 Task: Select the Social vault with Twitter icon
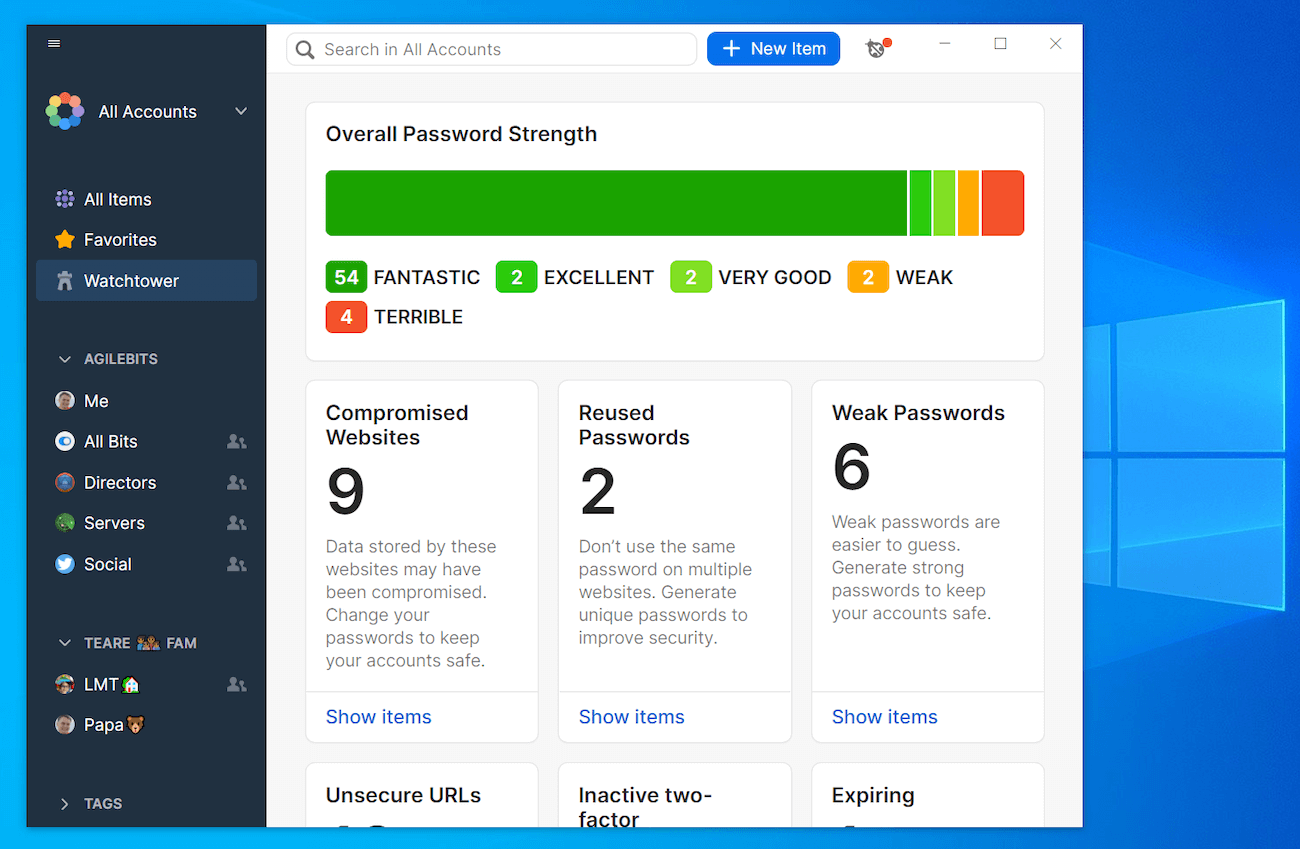pos(104,563)
